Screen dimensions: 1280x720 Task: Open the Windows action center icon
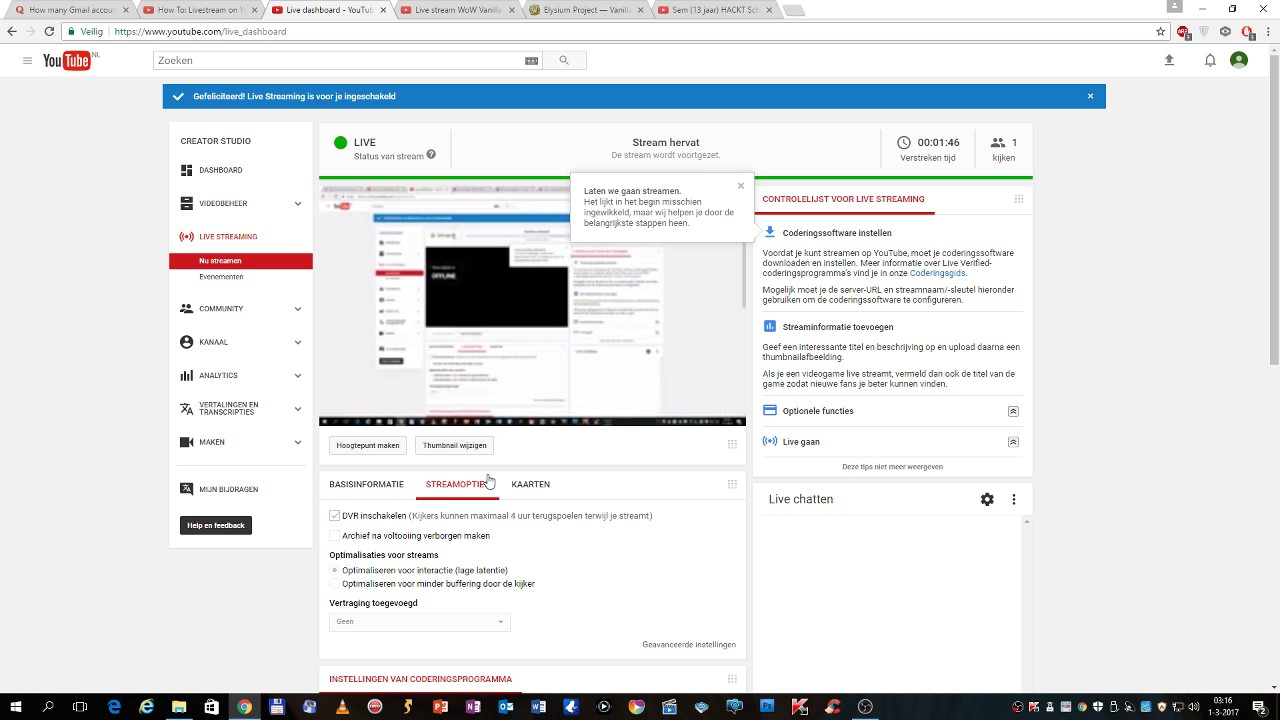(x=1259, y=707)
